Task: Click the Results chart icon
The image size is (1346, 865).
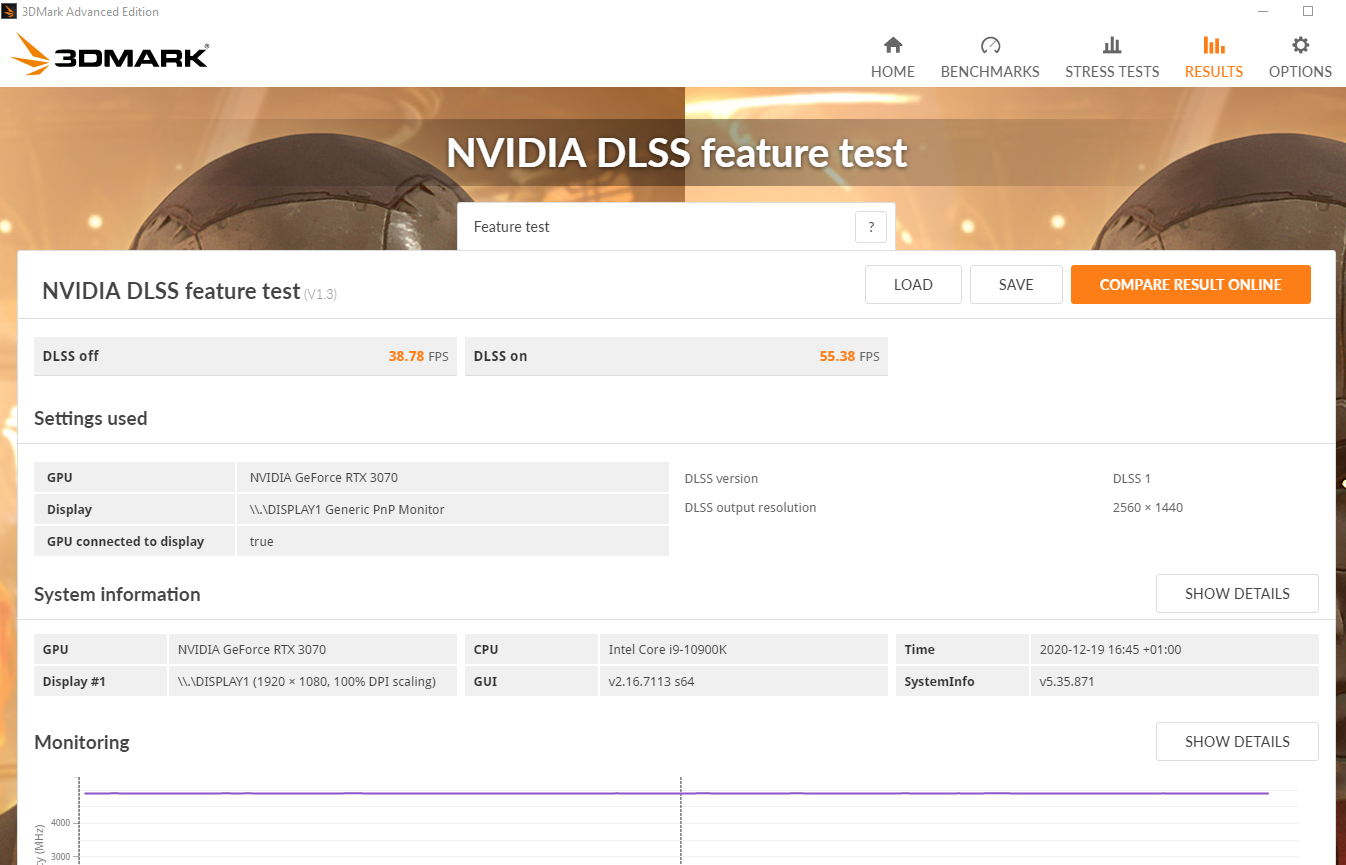Action: tap(1213, 45)
